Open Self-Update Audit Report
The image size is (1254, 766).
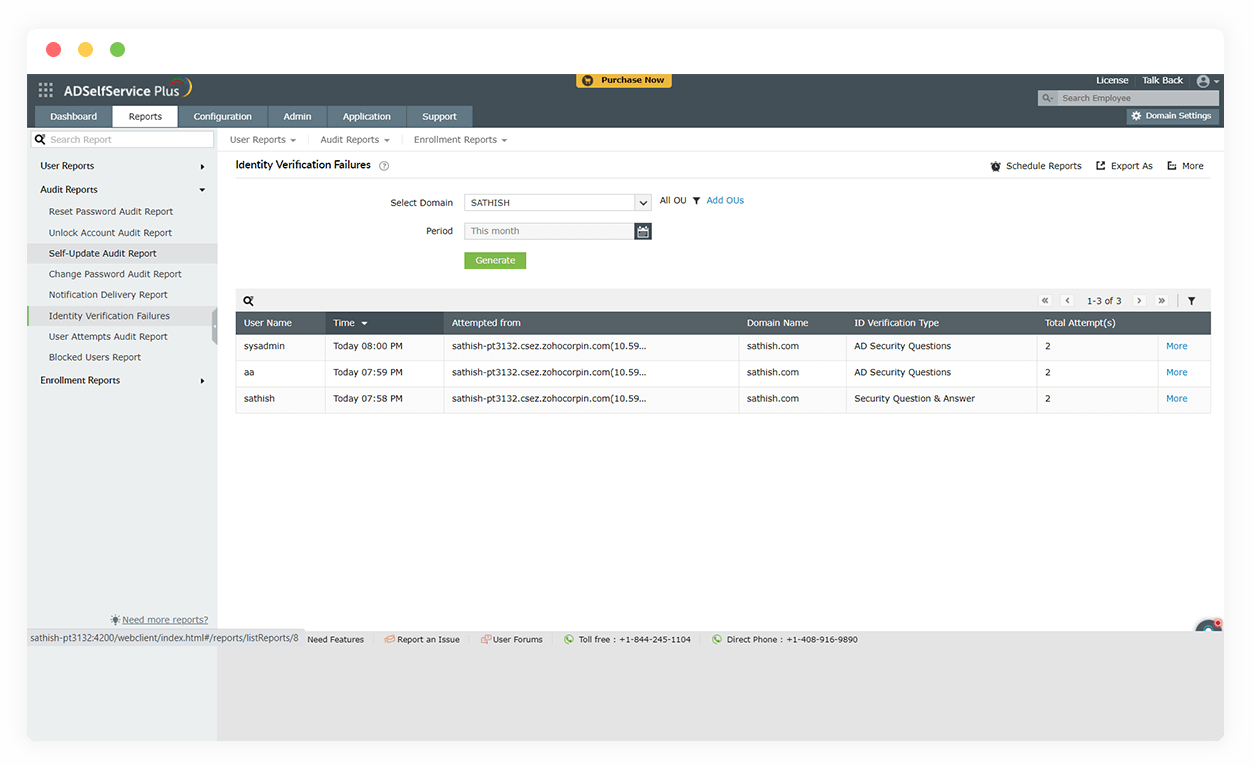[x=103, y=254]
